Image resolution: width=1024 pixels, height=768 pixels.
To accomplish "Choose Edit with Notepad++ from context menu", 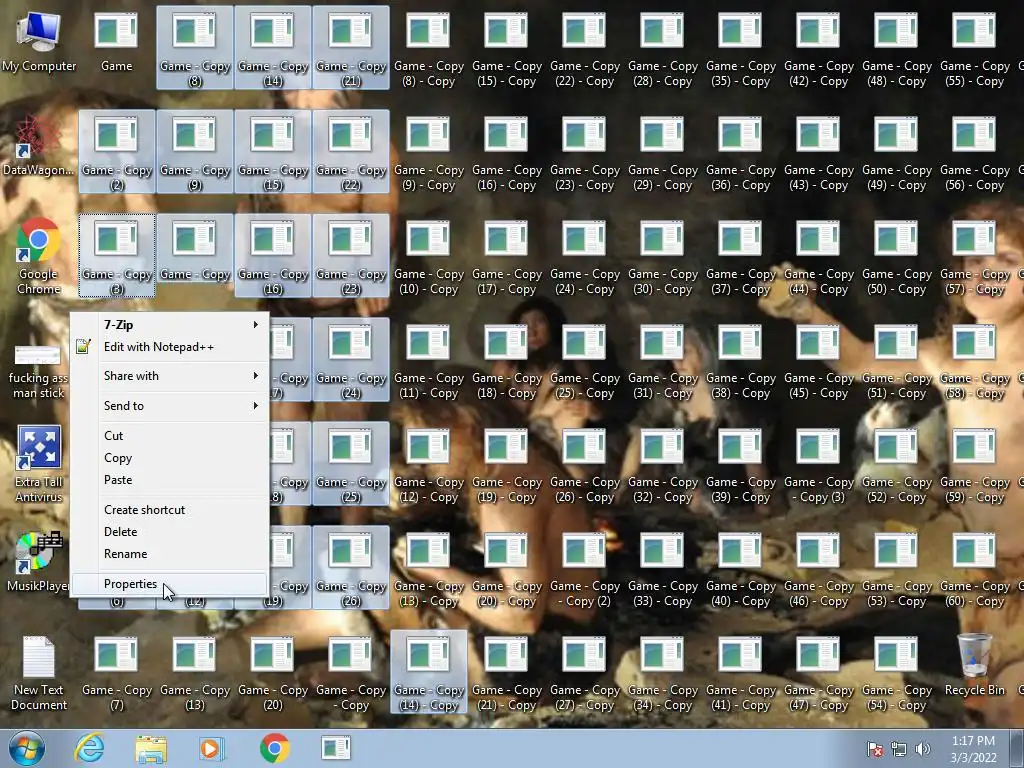I will coord(170,347).
